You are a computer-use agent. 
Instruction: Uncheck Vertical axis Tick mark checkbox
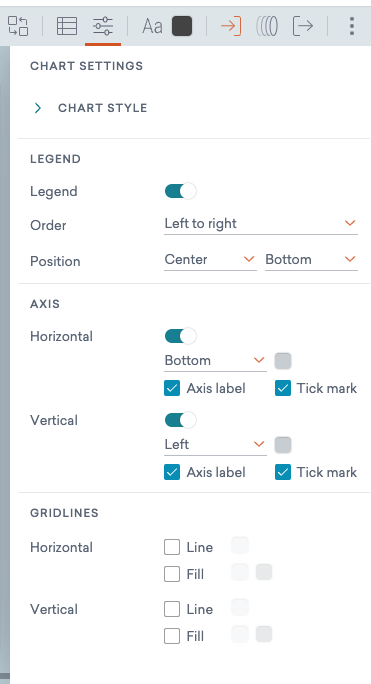point(283,472)
